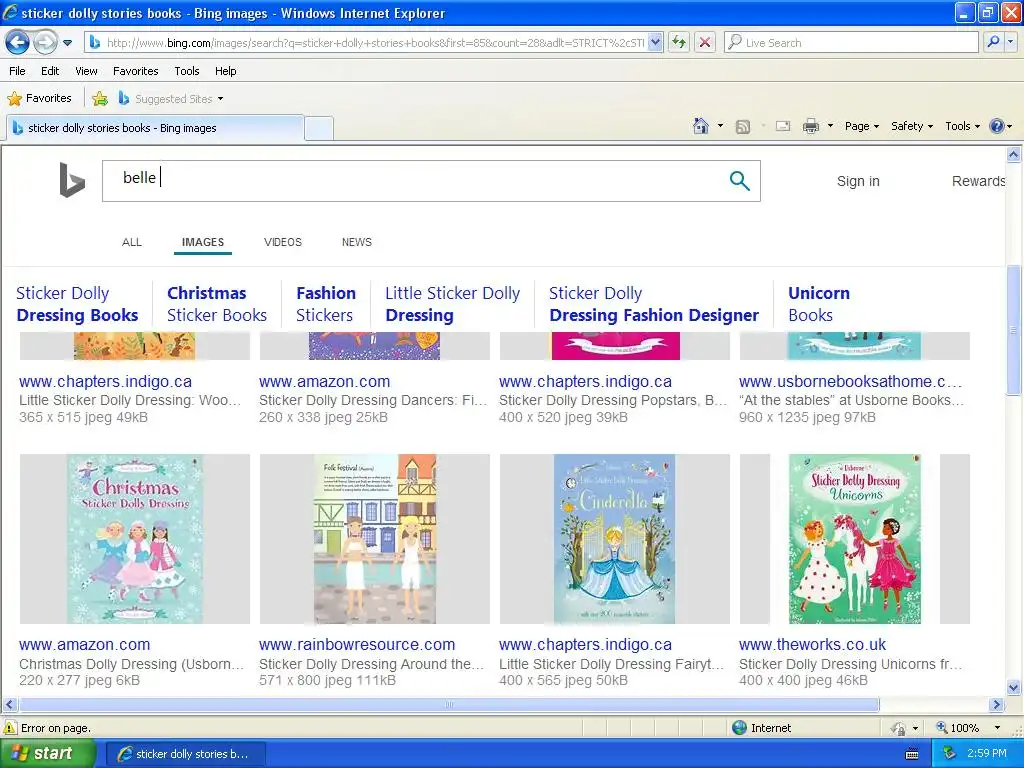Click the browser Back arrow button
Image resolution: width=1024 pixels, height=768 pixels.
(x=18, y=42)
